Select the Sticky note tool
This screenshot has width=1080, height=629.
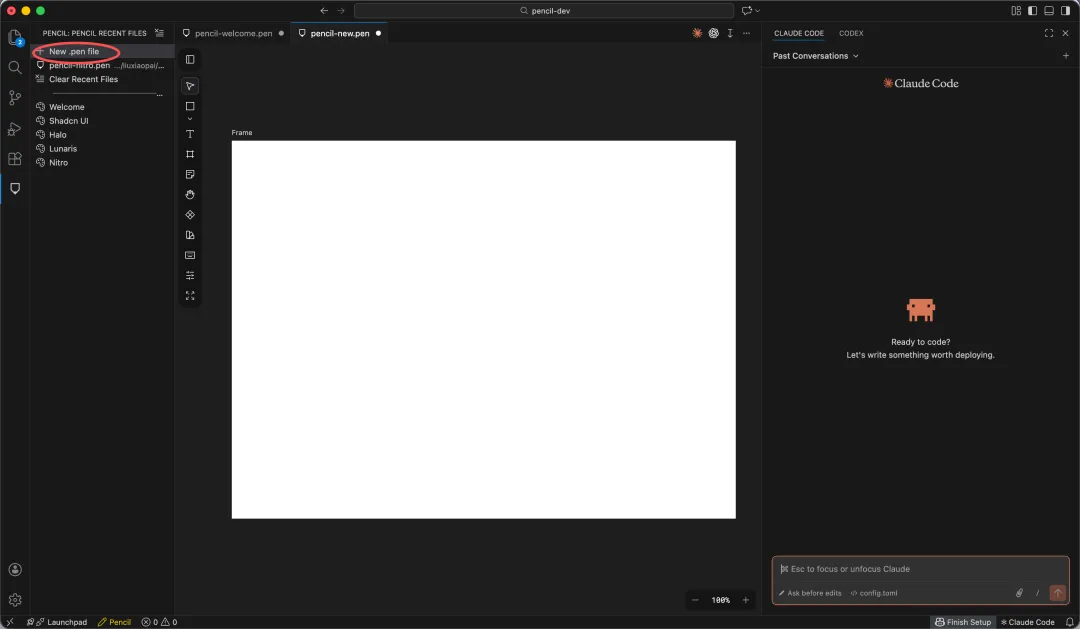190,174
